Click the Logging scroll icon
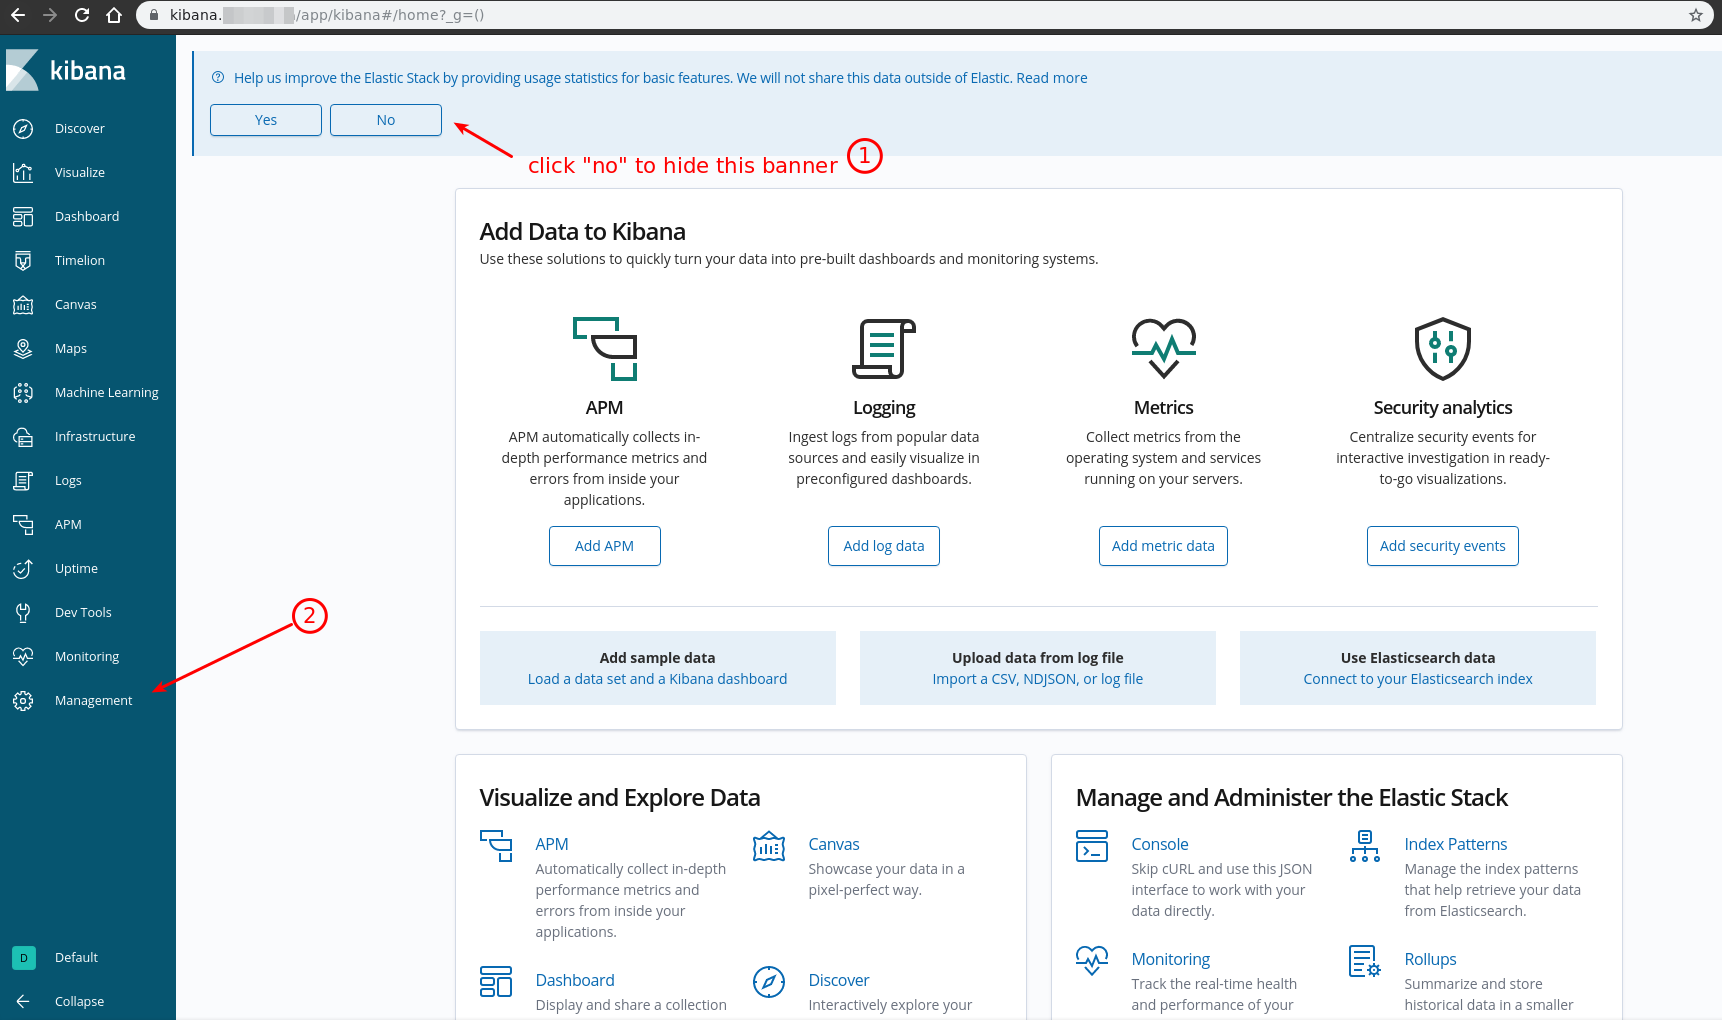Screen dimensions: 1722x1020 (x=884, y=349)
